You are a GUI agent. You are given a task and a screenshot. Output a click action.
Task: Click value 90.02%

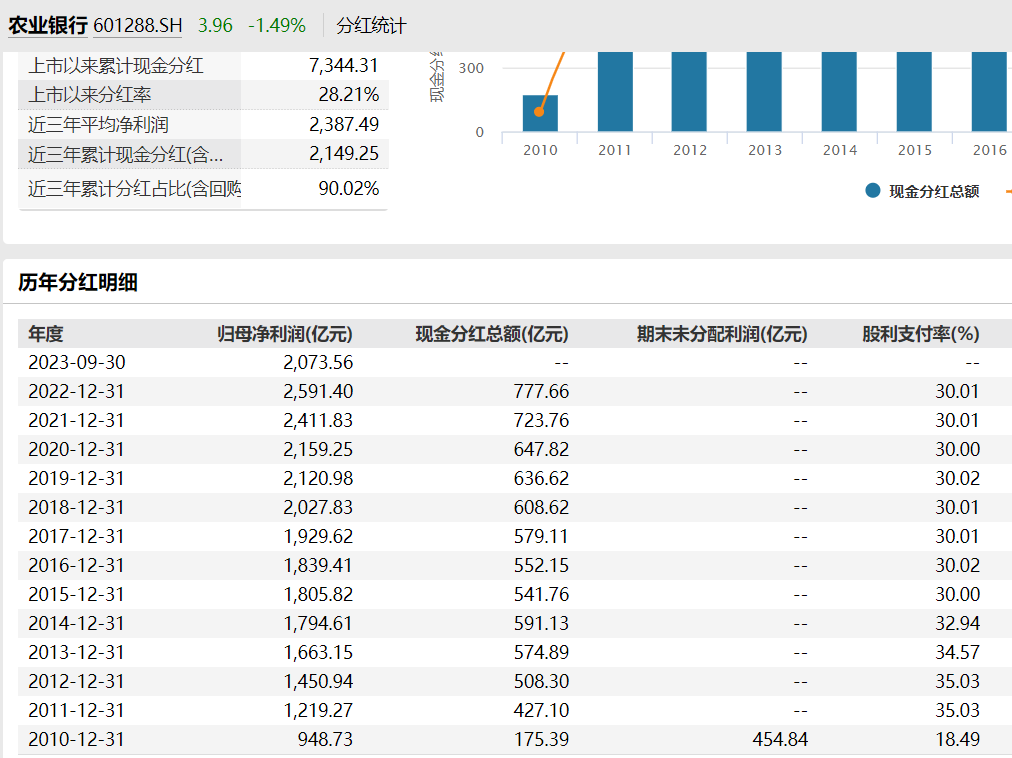349,189
